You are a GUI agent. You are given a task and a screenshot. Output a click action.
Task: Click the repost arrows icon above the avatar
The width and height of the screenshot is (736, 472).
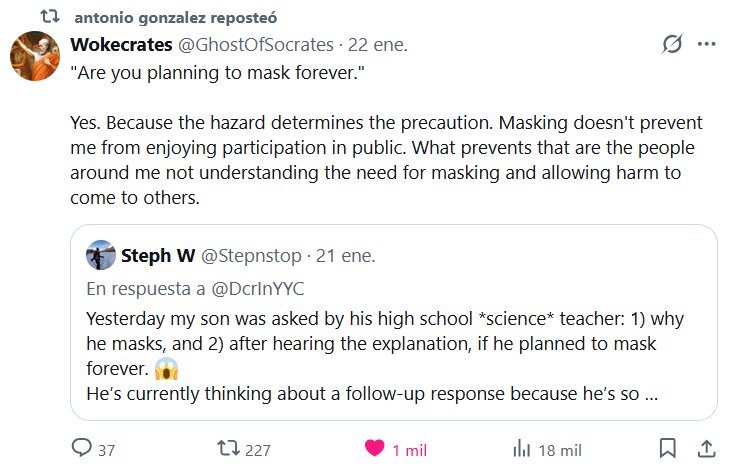click(48, 18)
